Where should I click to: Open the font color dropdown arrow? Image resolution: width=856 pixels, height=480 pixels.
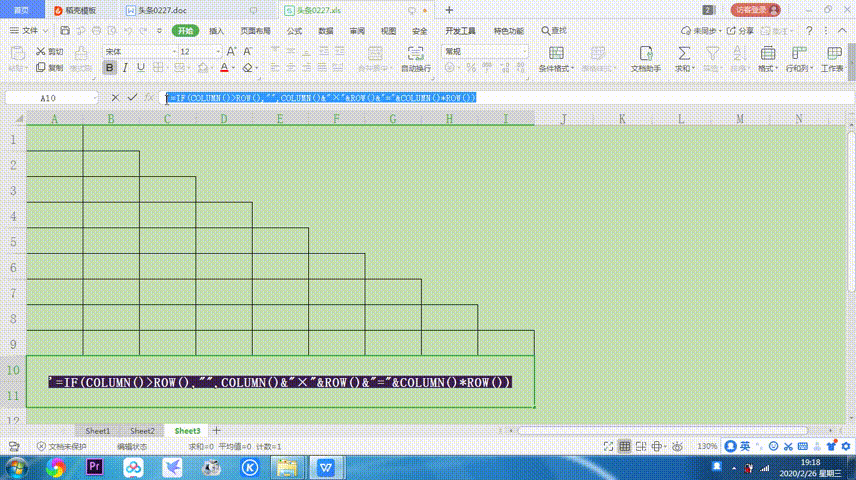point(234,68)
